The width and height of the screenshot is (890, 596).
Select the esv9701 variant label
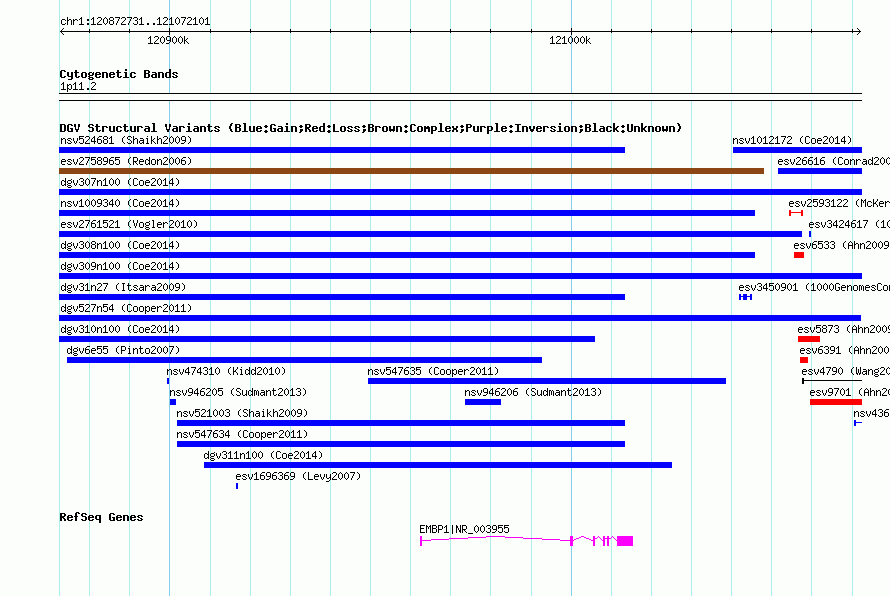[x=849, y=392]
